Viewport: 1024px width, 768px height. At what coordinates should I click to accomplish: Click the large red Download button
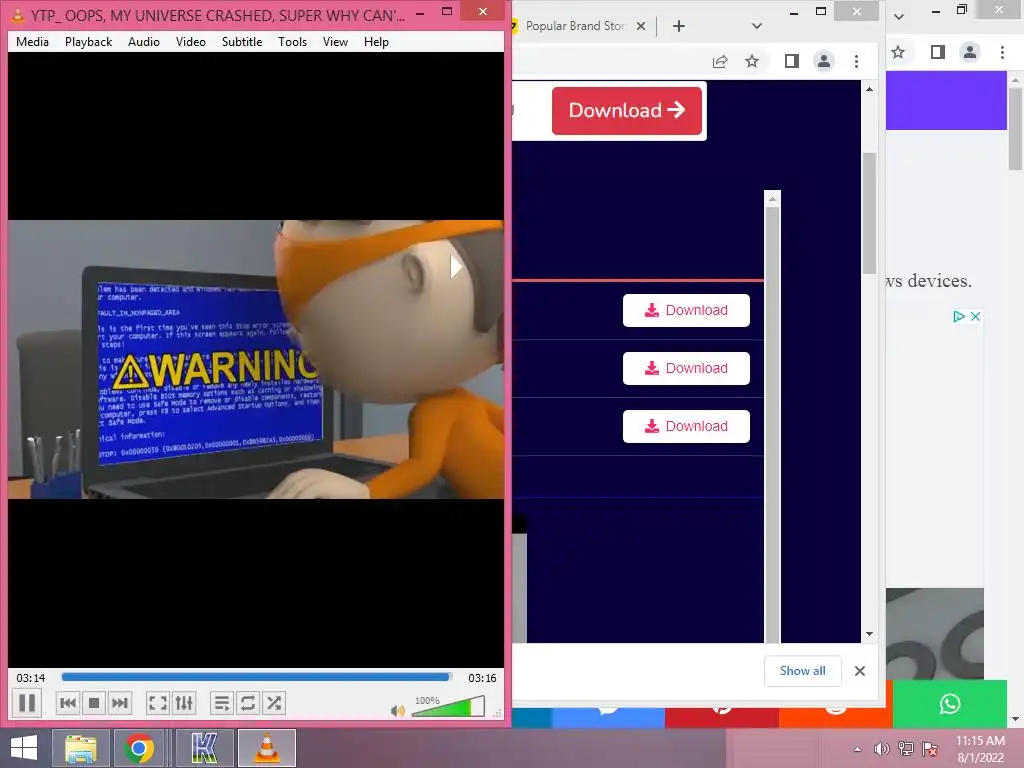(x=627, y=110)
